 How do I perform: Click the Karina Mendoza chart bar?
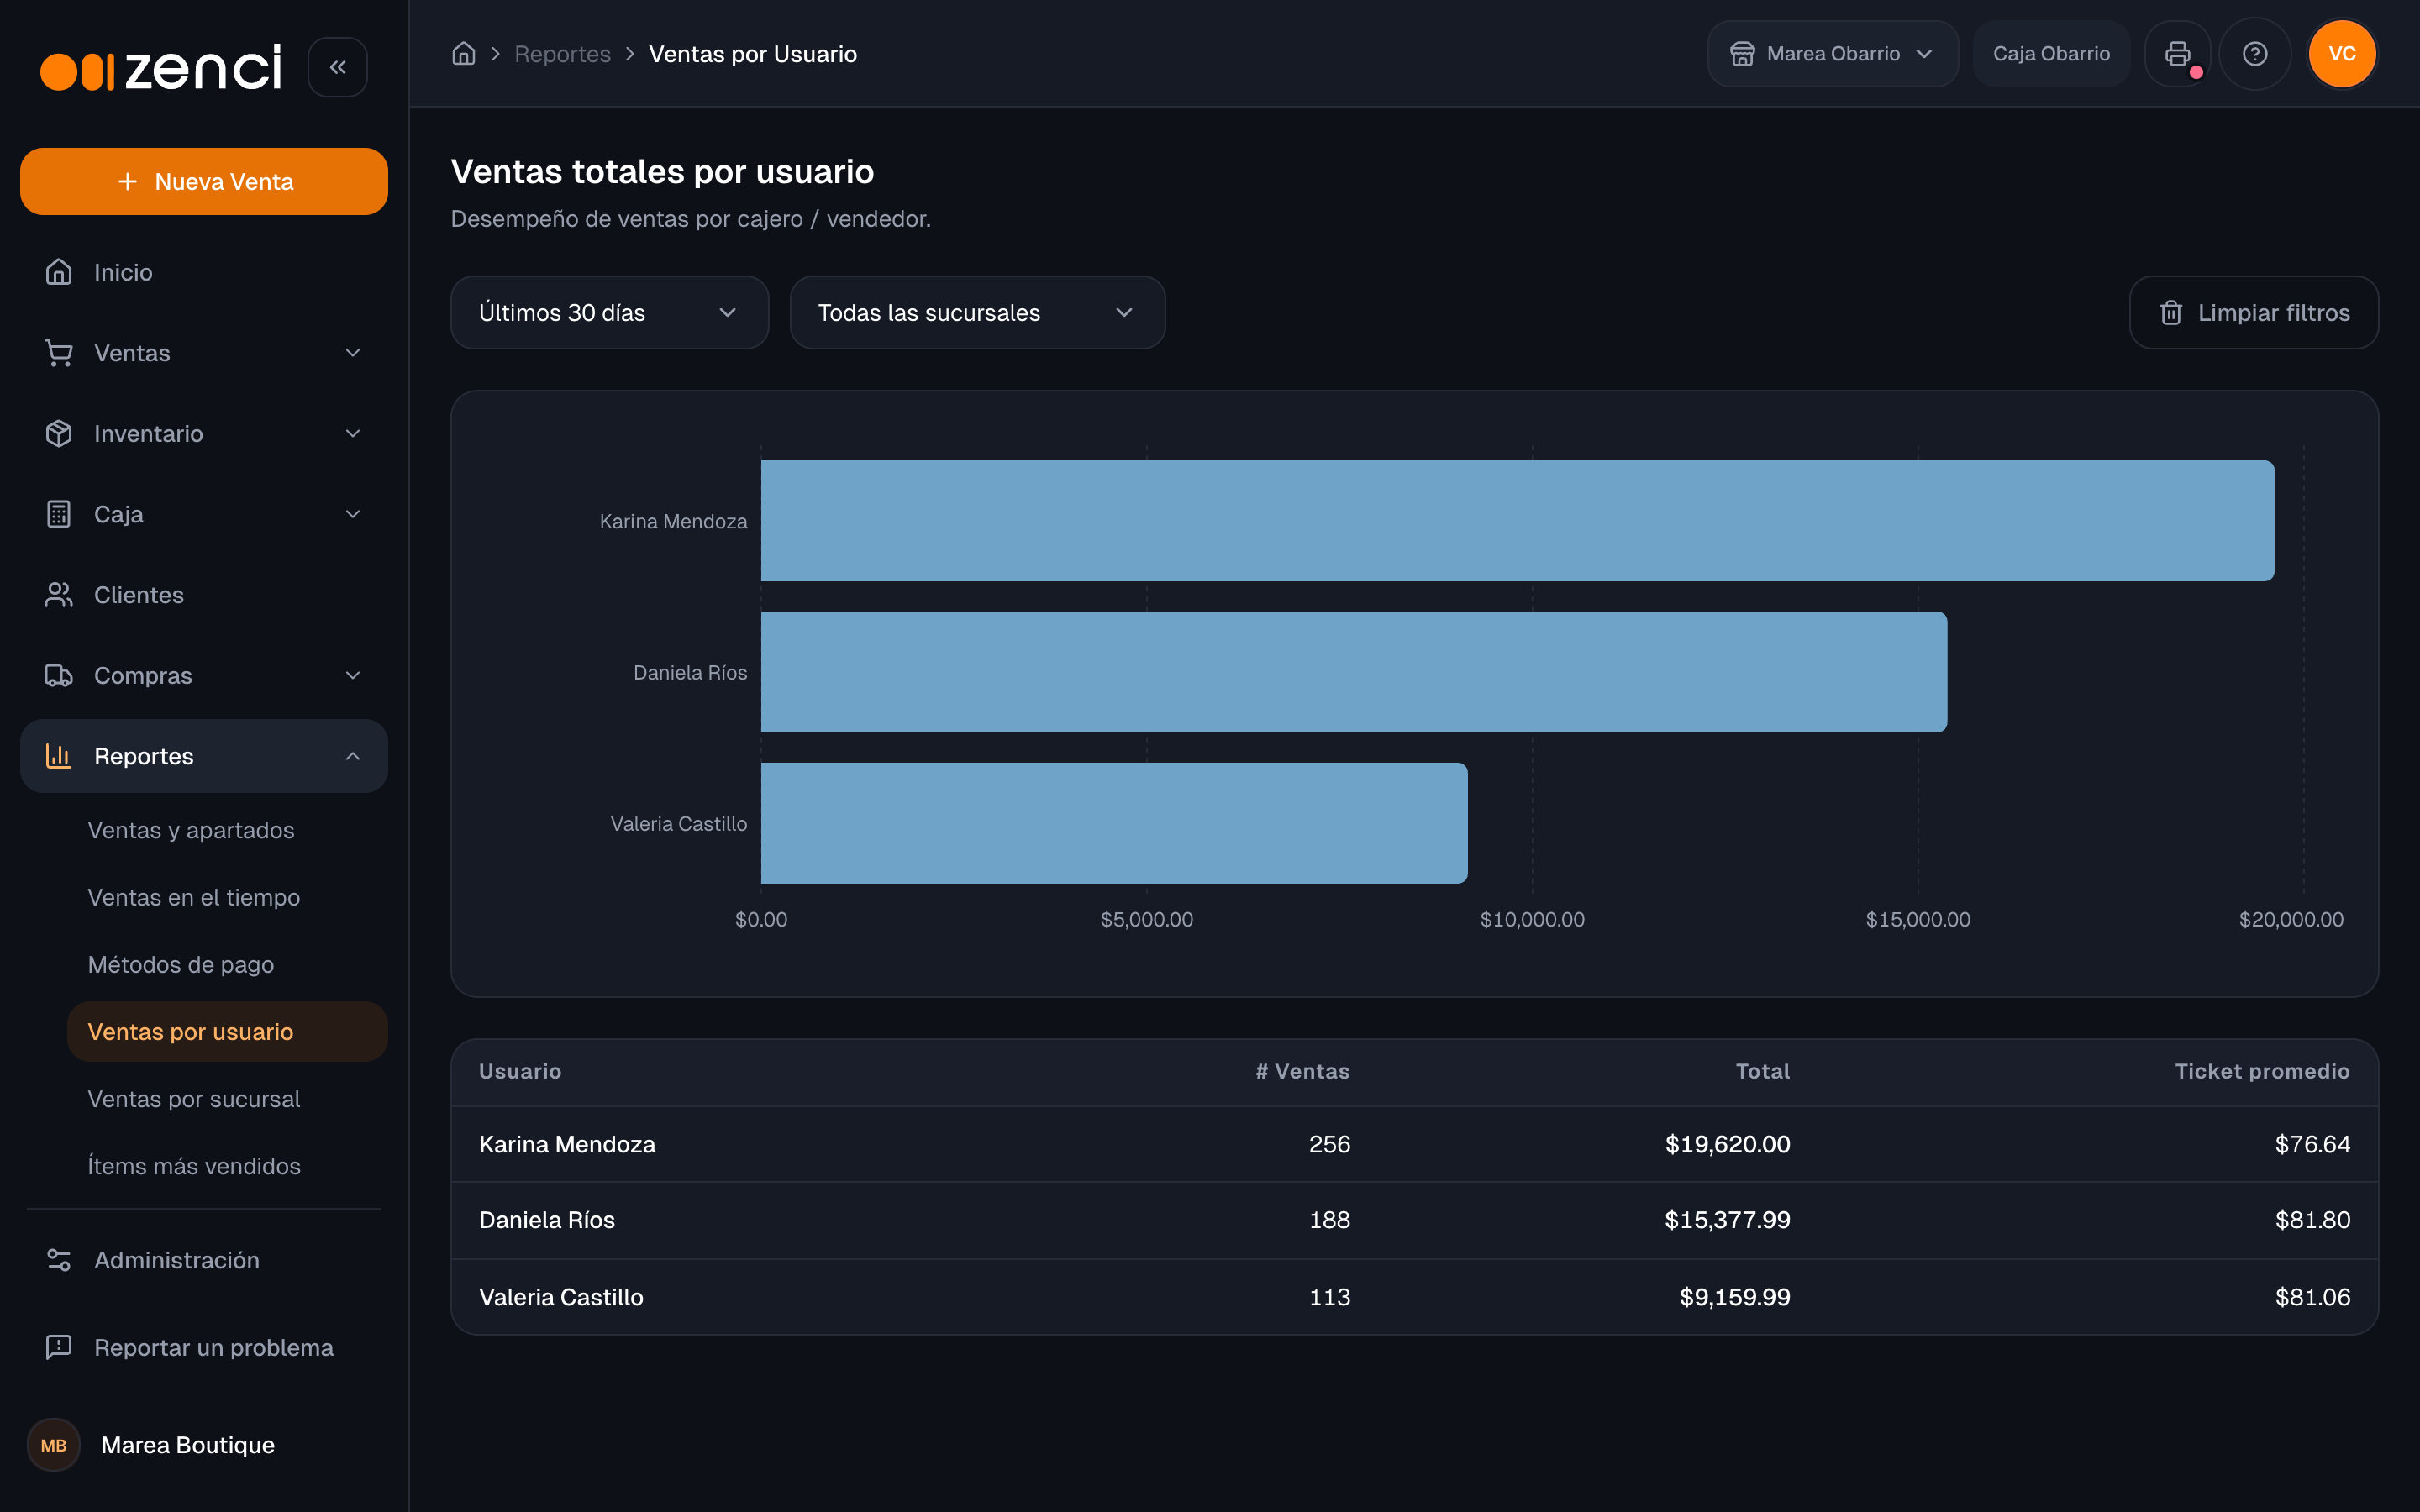click(x=1517, y=521)
